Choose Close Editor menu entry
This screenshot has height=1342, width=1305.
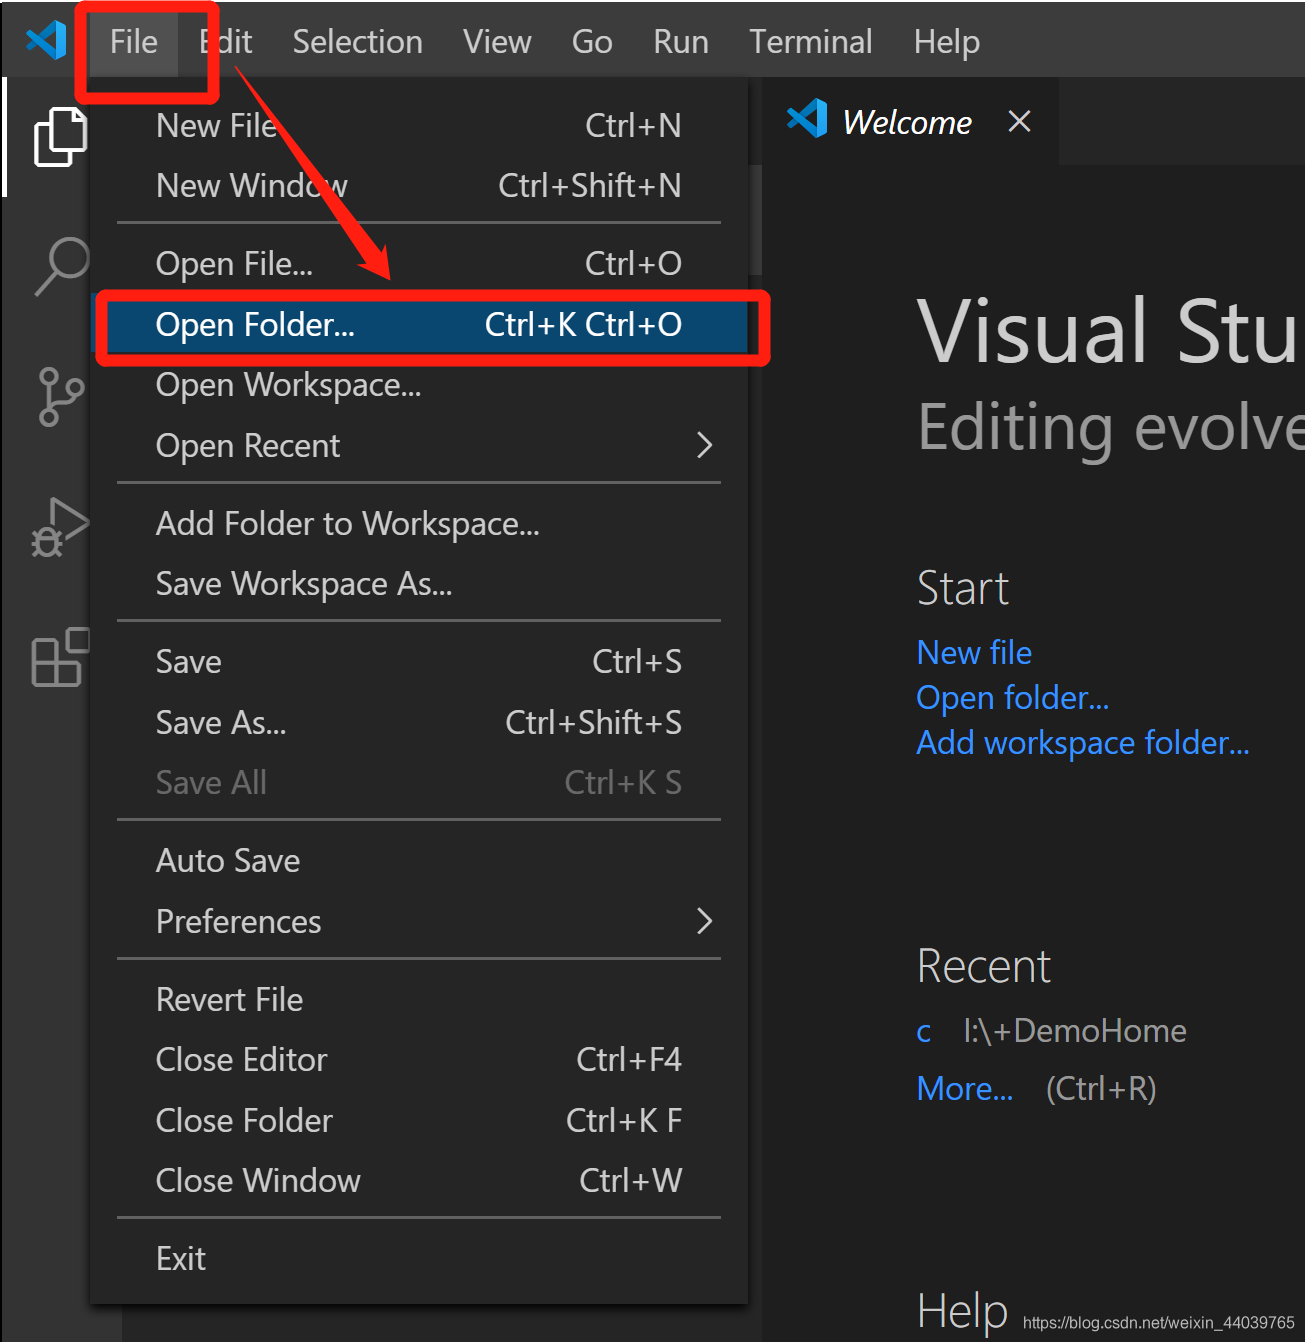419,1060
